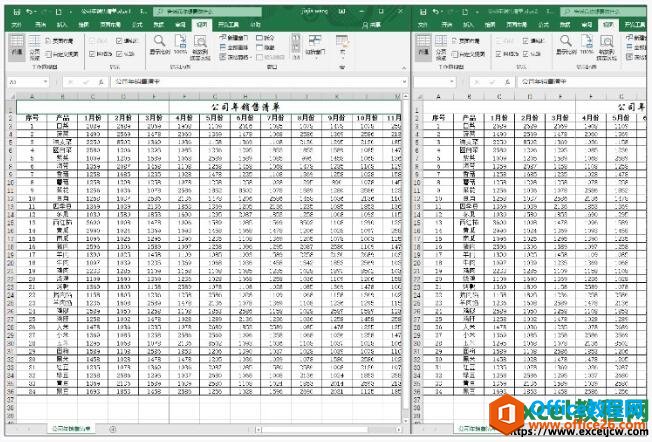Open File tab in left window

click(17, 25)
